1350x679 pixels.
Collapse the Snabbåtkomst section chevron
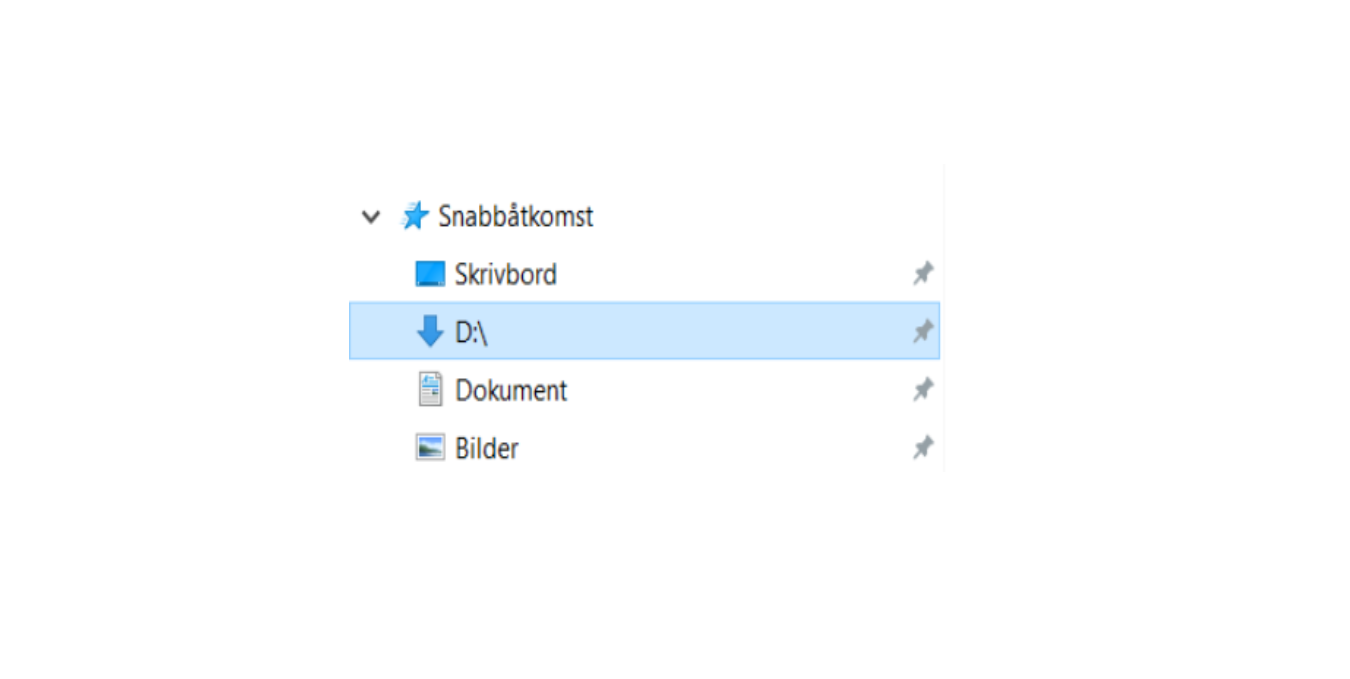[x=371, y=217]
